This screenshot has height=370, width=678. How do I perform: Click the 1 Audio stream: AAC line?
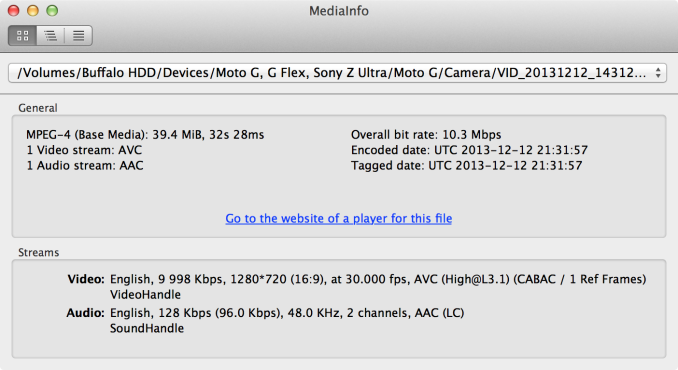85,166
